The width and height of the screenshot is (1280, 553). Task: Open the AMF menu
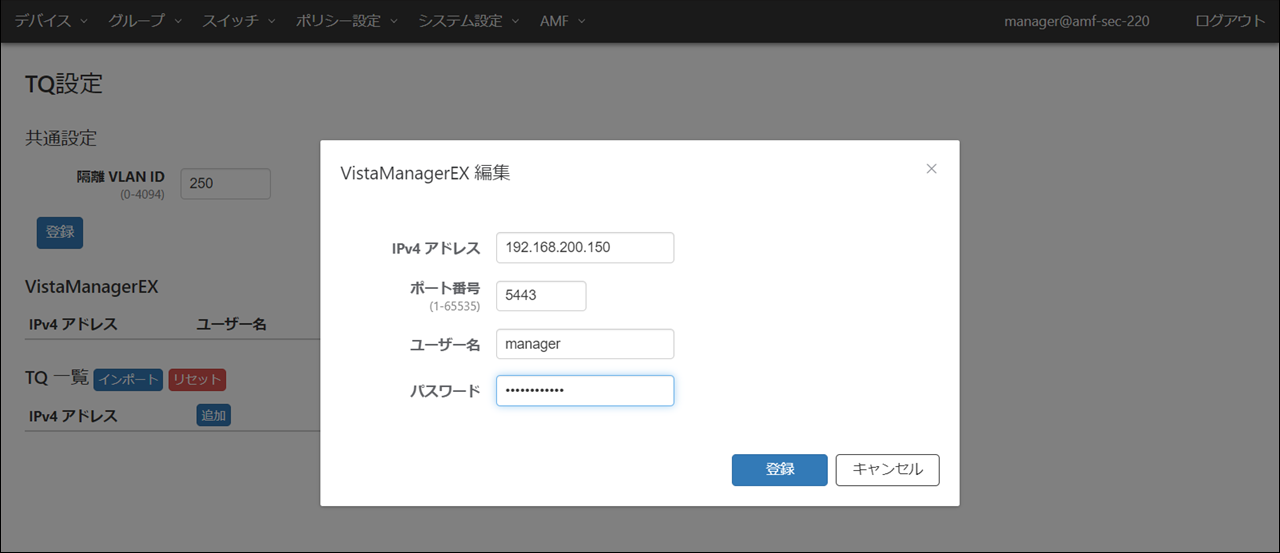coord(563,21)
